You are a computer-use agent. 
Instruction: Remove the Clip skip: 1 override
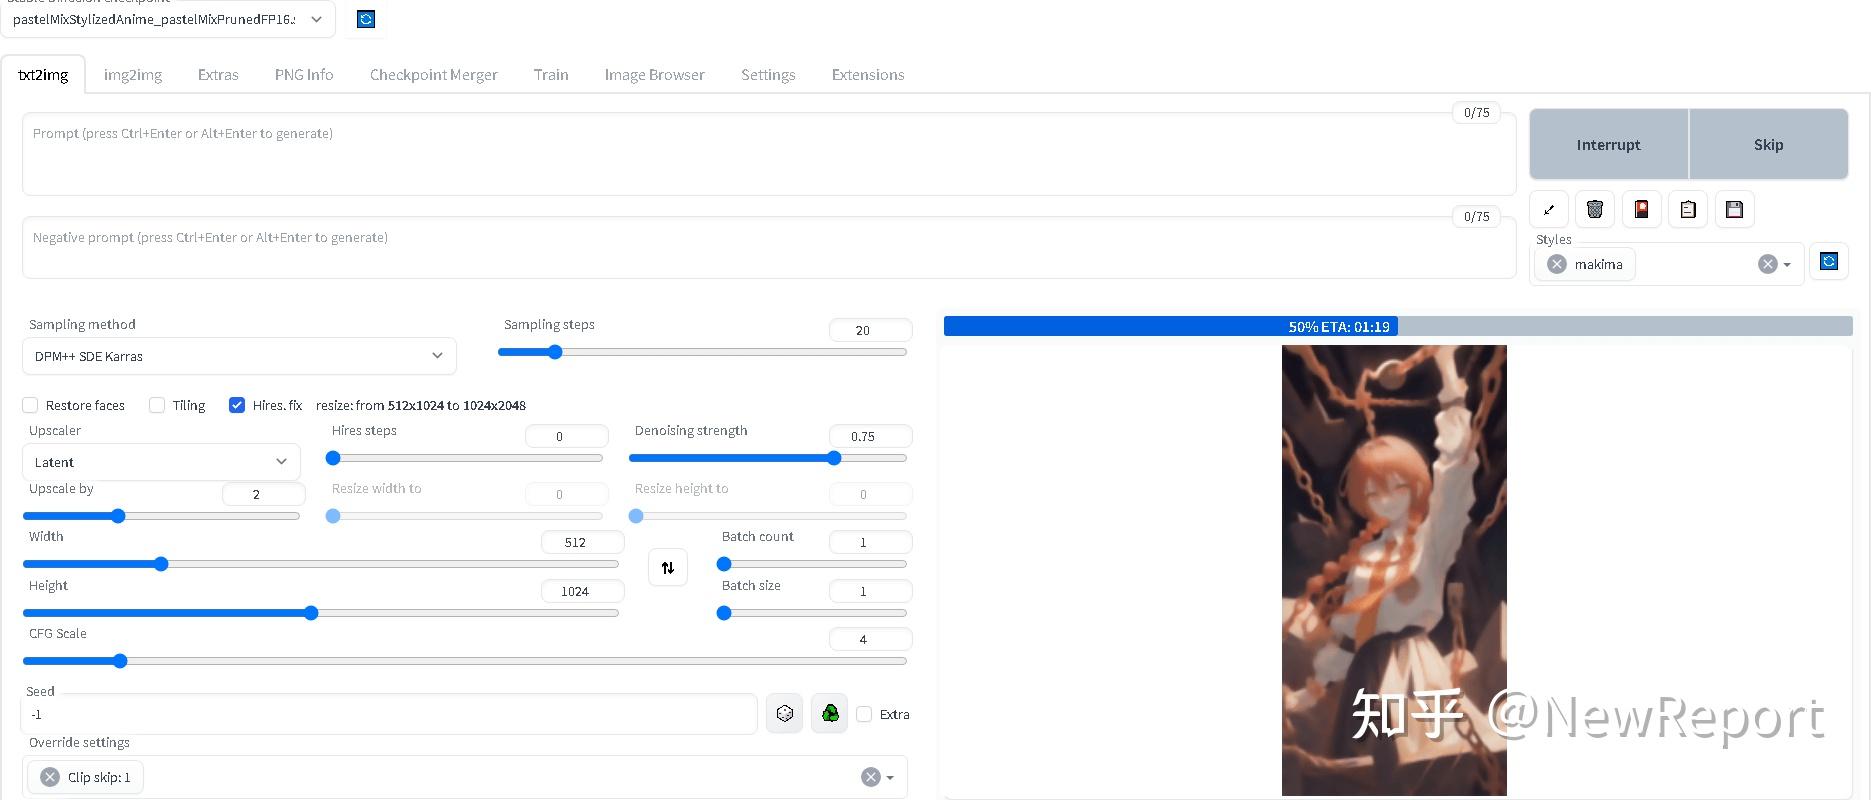pos(50,777)
